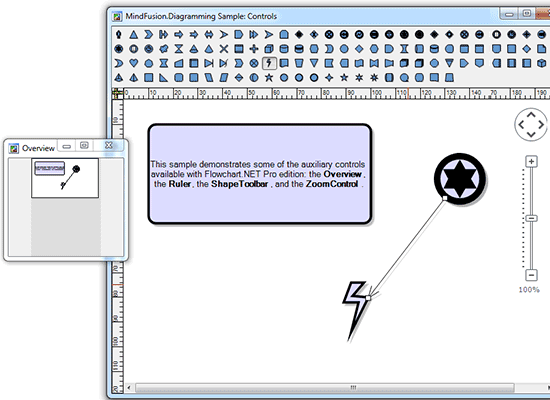Image resolution: width=550 pixels, height=400 pixels.
Task: Choose the solid black diamond shape
Action: tap(299, 34)
